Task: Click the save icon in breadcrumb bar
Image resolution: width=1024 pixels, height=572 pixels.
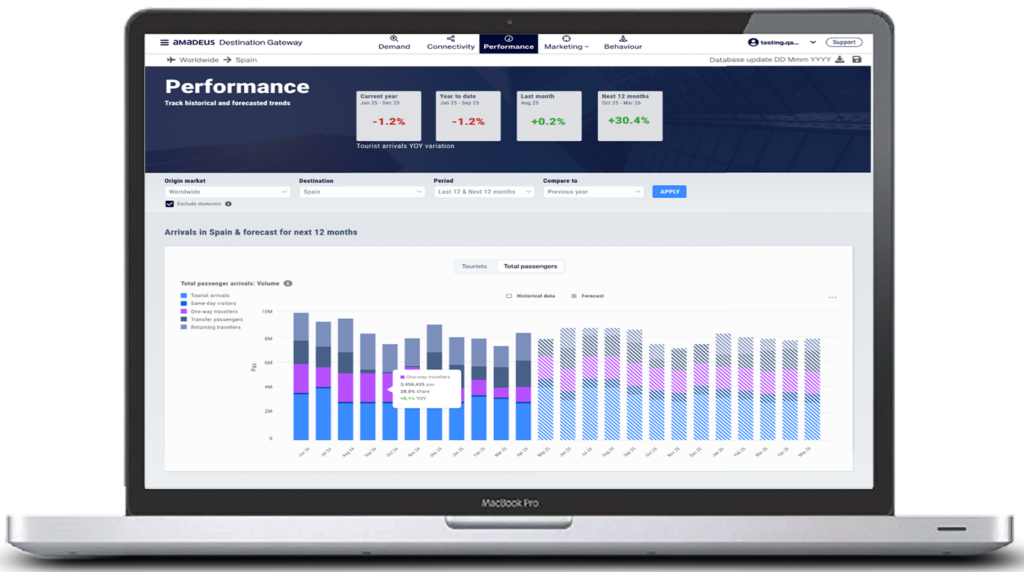Action: [856, 60]
